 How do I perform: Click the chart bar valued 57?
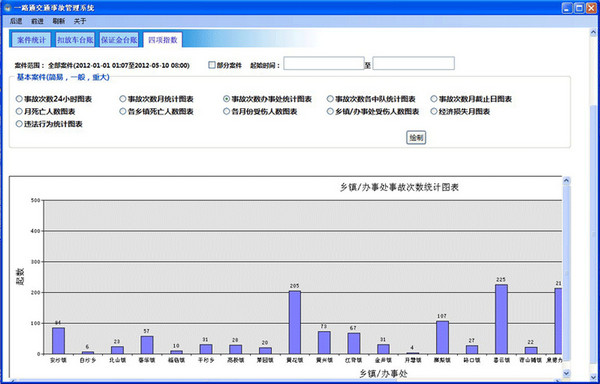coord(147,345)
